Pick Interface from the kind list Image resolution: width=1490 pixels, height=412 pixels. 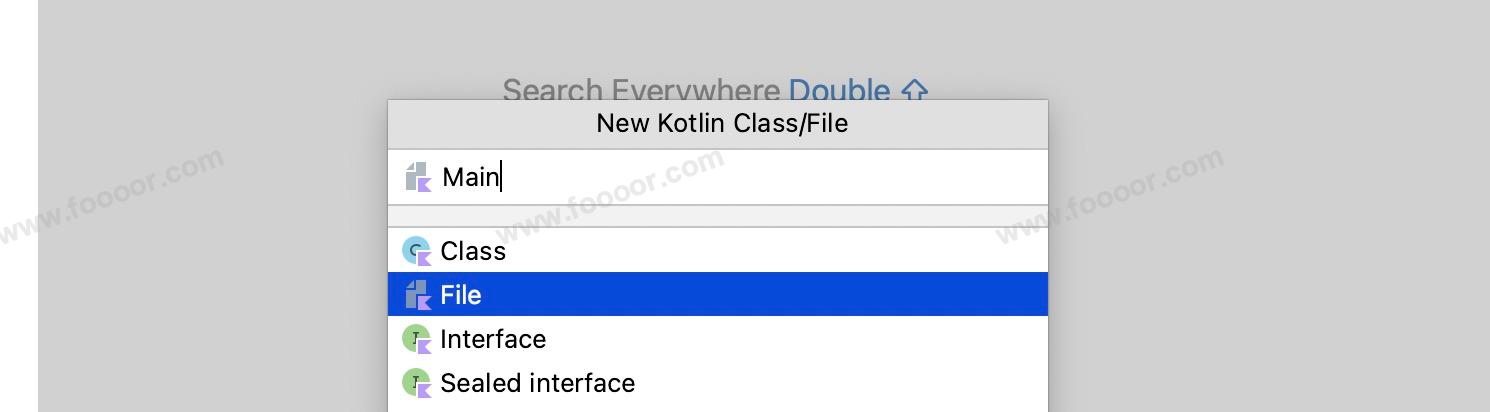[x=493, y=339]
